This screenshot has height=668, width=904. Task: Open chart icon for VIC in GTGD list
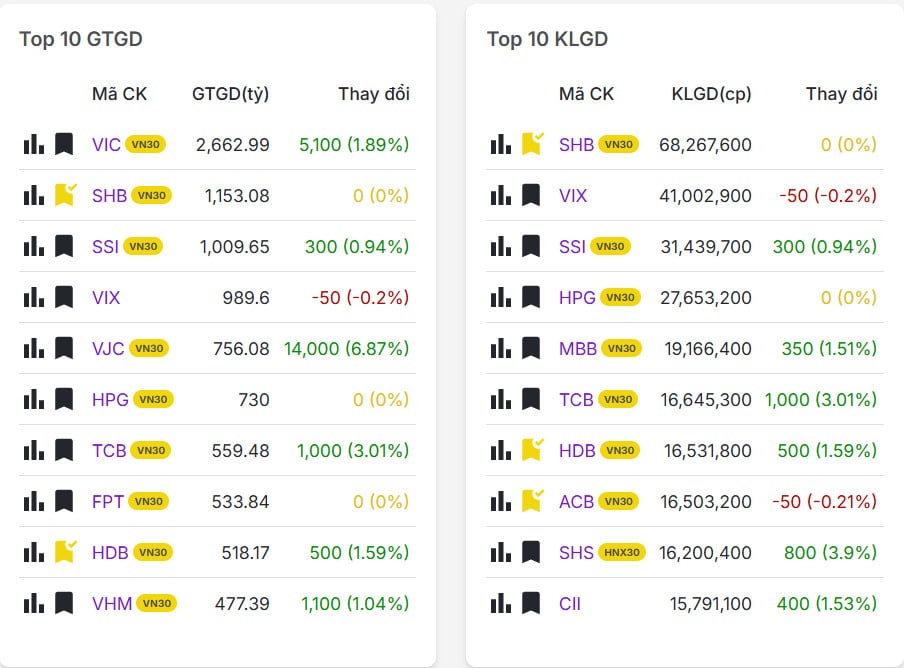point(33,144)
